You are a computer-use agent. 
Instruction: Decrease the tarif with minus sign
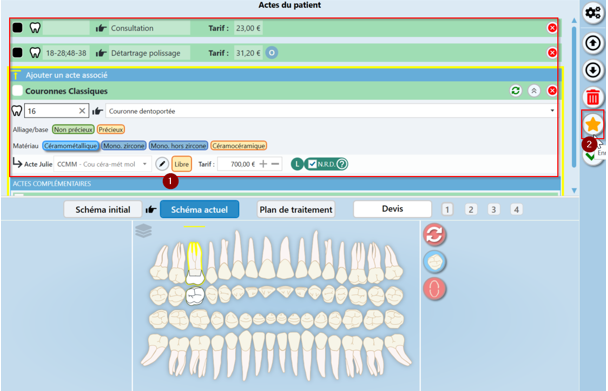coord(275,164)
